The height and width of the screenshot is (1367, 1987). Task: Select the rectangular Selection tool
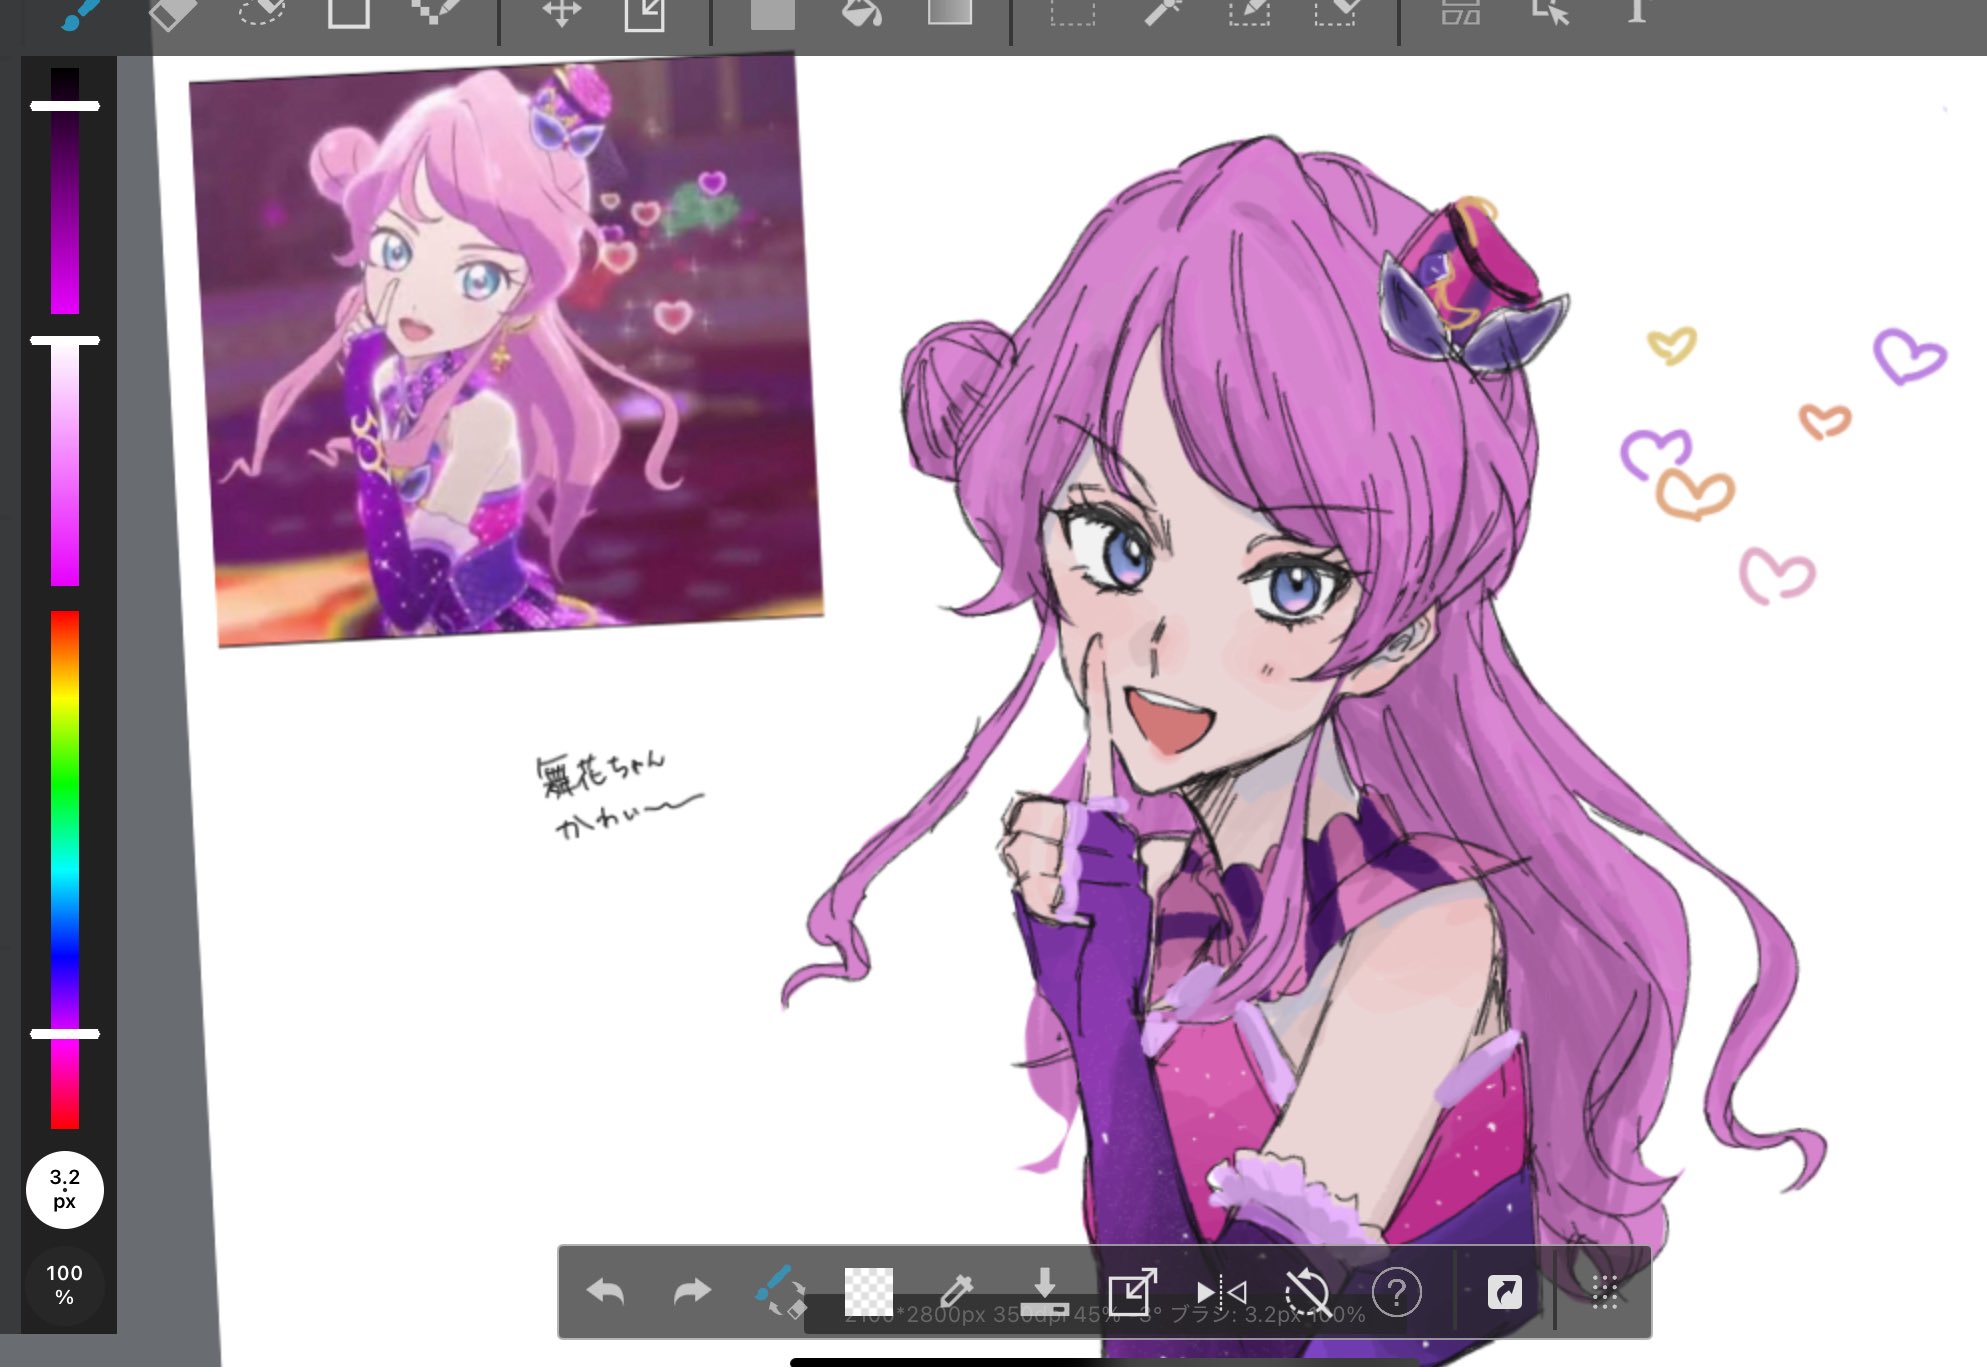tap(1072, 12)
